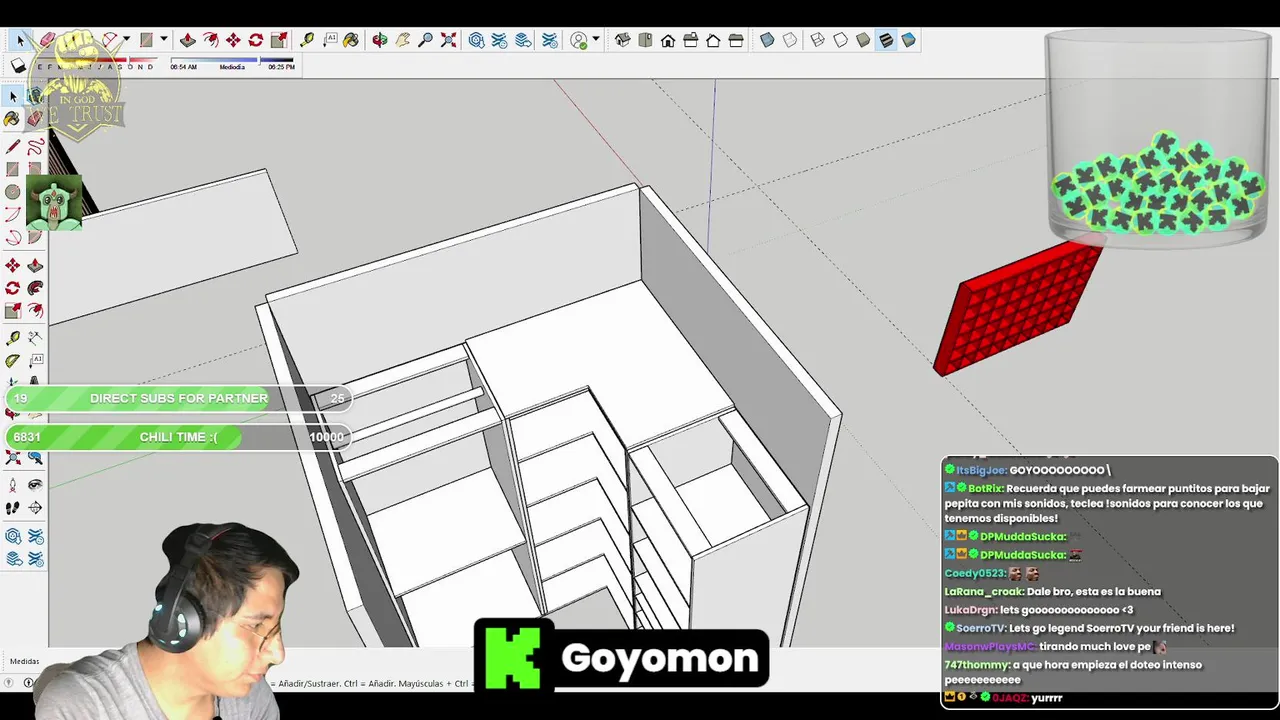This screenshot has height=720, width=1280.
Task: Open the rectangle shapes dropdown arrow
Action: 163,40
